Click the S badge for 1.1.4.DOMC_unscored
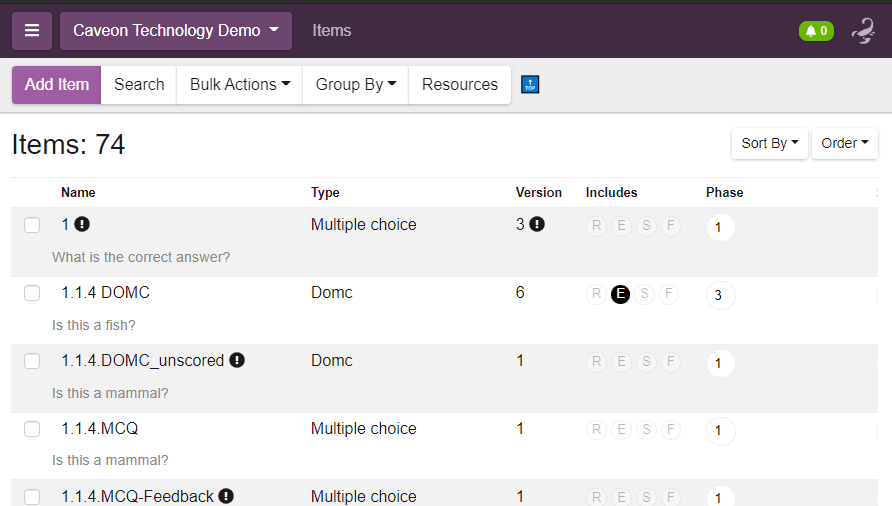Viewport: 892px width, 506px height. (646, 362)
